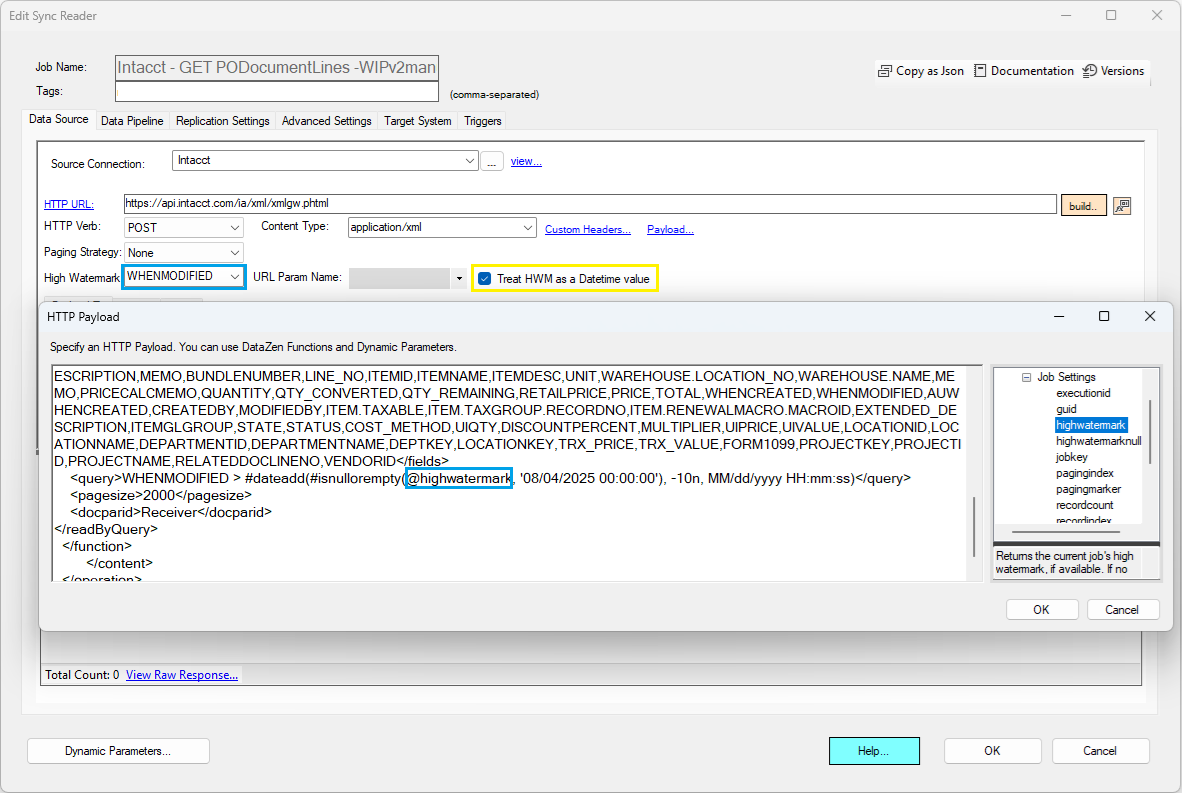The image size is (1182, 793).
Task: Click the ellipsis button beside Source Connection
Action: 491,161
